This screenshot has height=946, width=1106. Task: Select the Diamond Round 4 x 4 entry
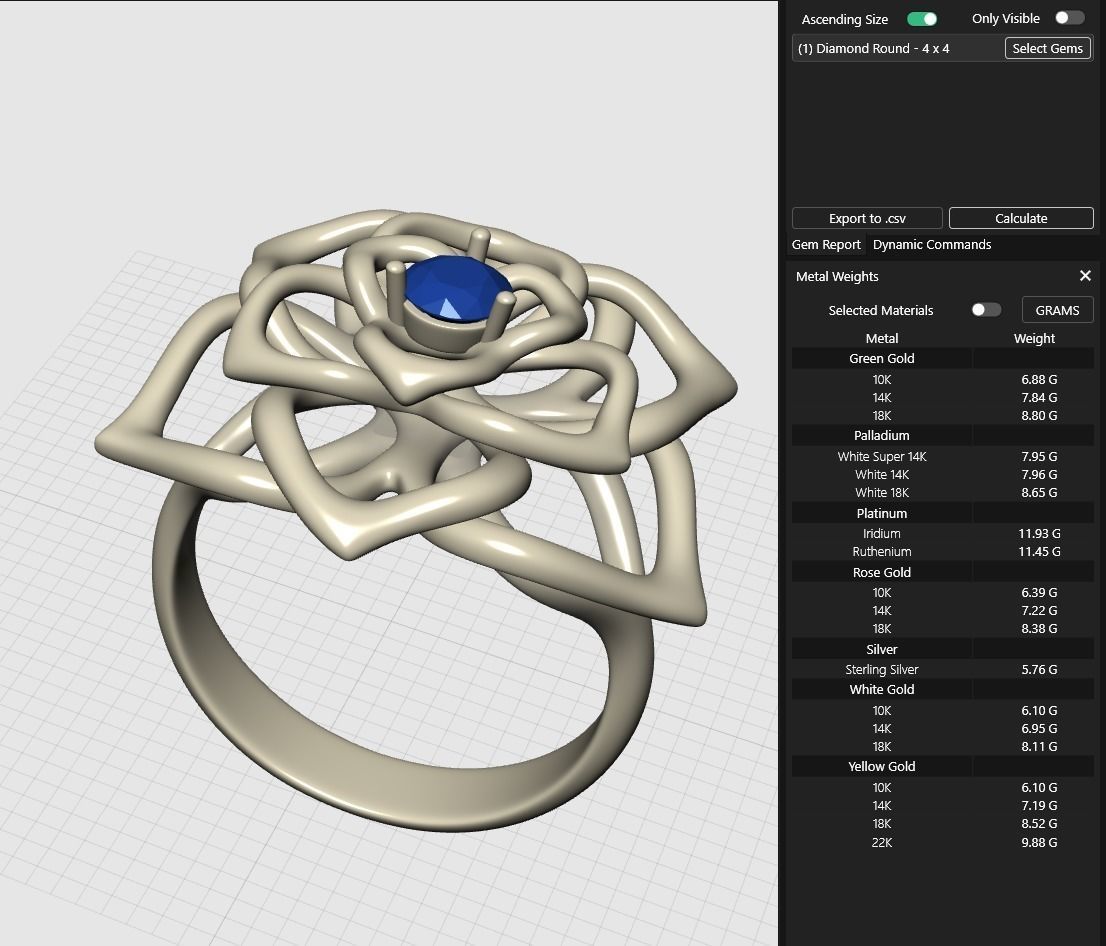pos(873,48)
